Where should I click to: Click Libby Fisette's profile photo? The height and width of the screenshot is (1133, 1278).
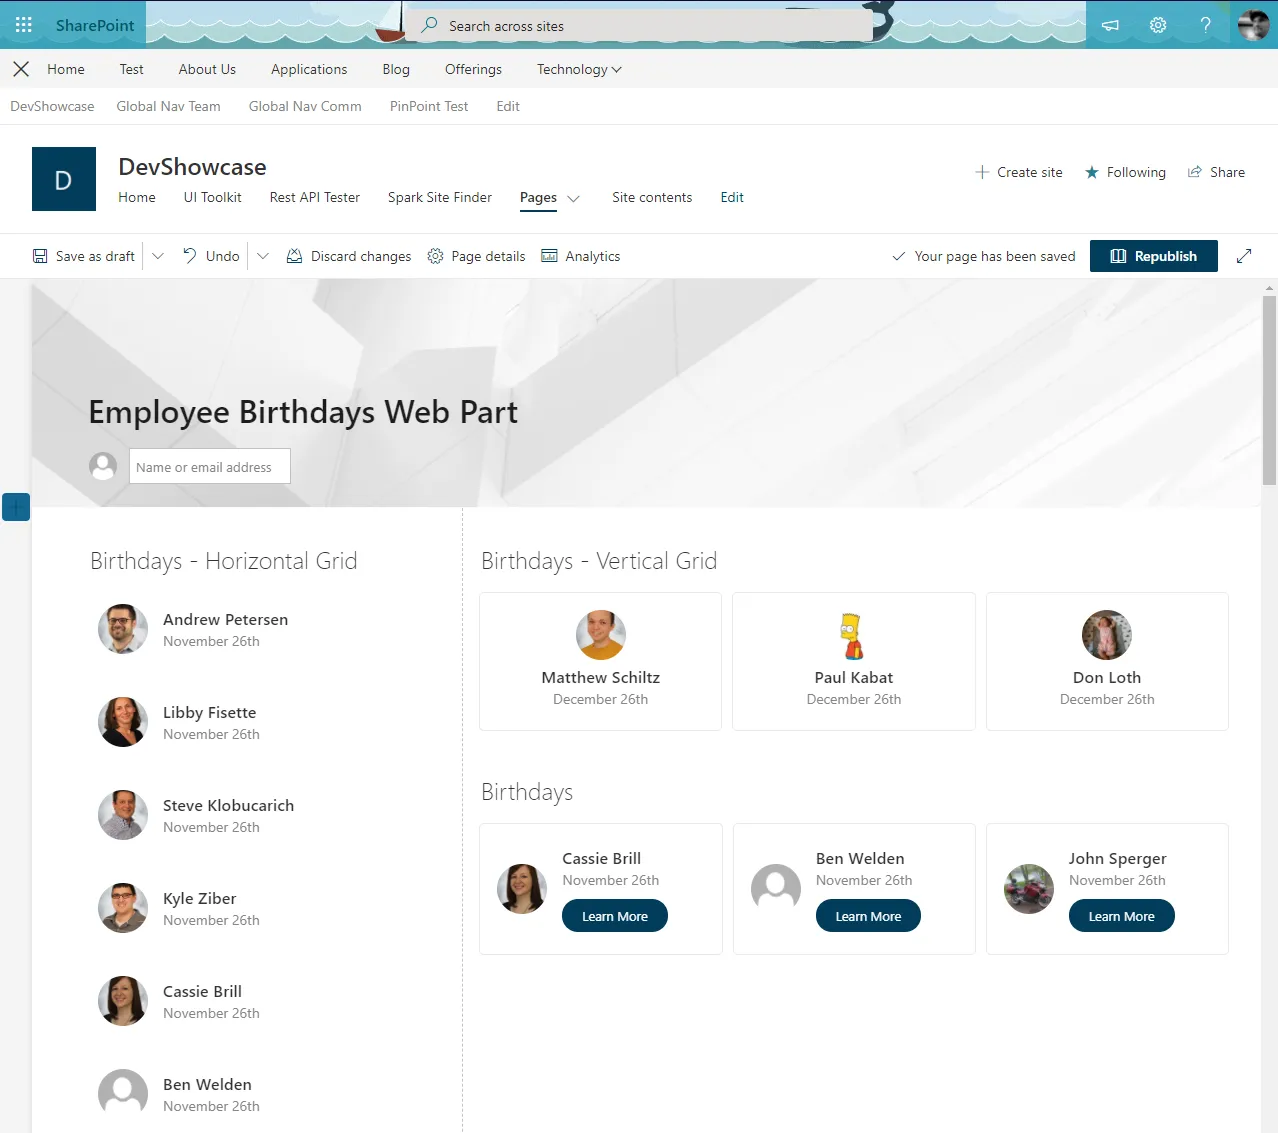[123, 722]
